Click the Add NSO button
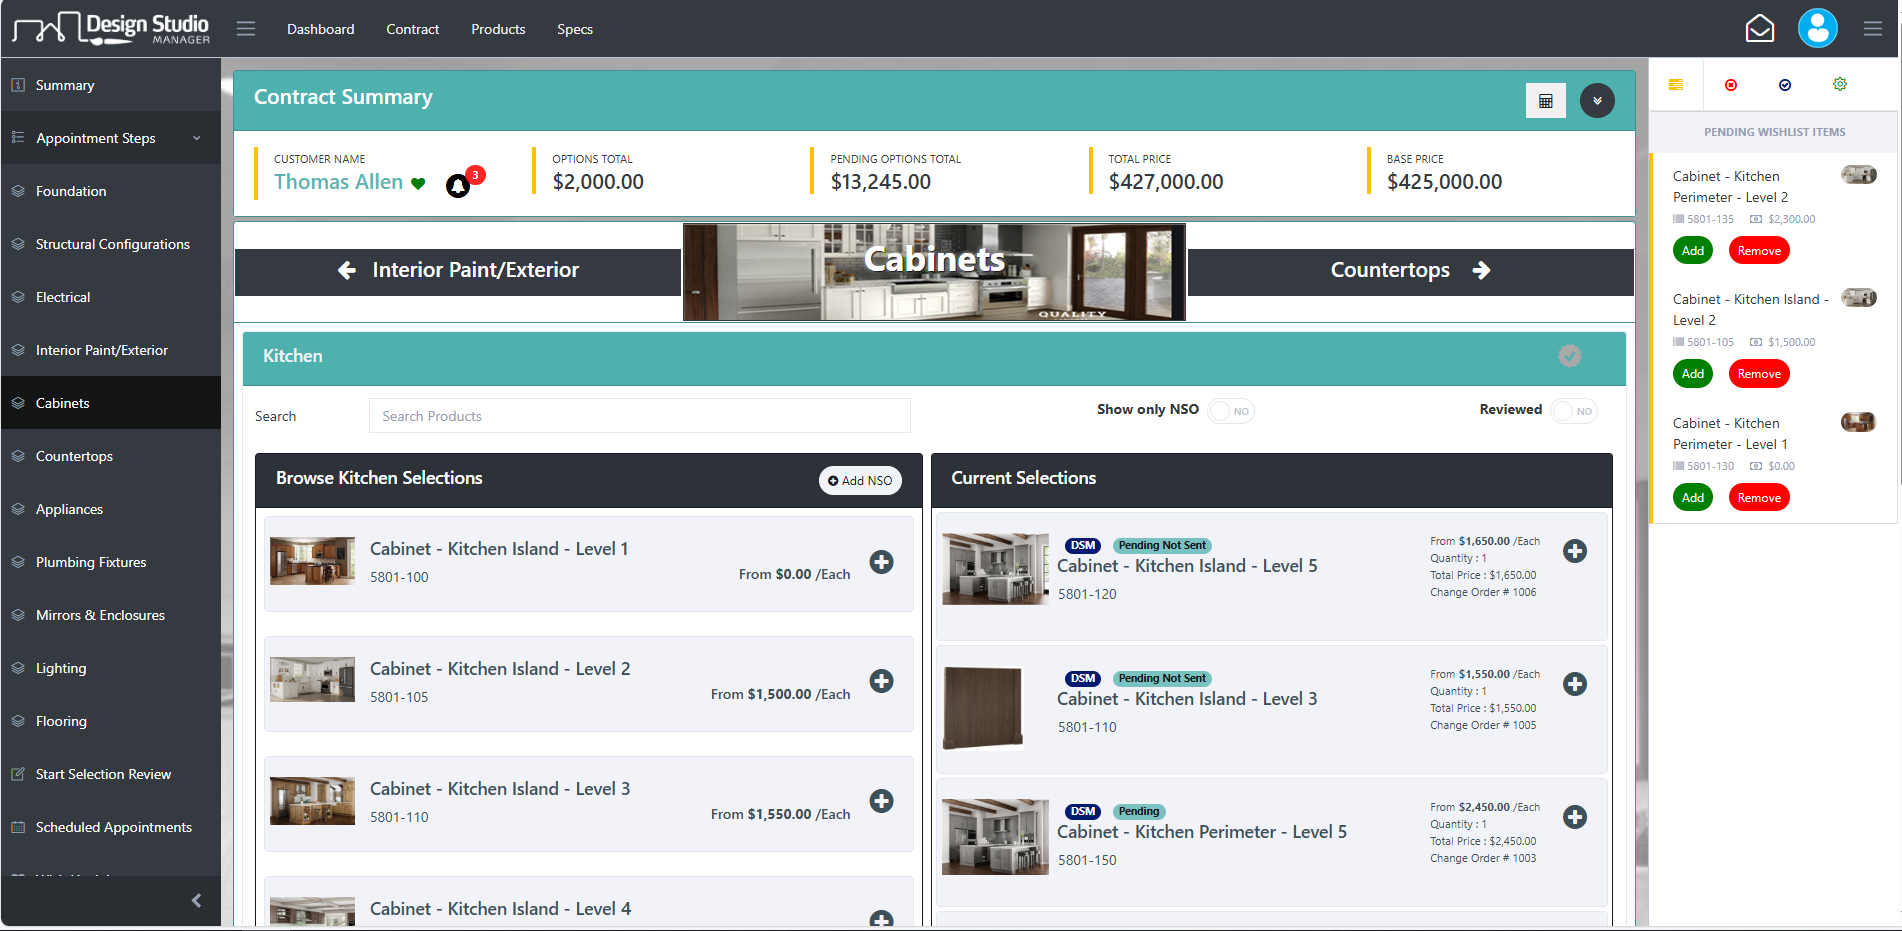 coord(860,481)
